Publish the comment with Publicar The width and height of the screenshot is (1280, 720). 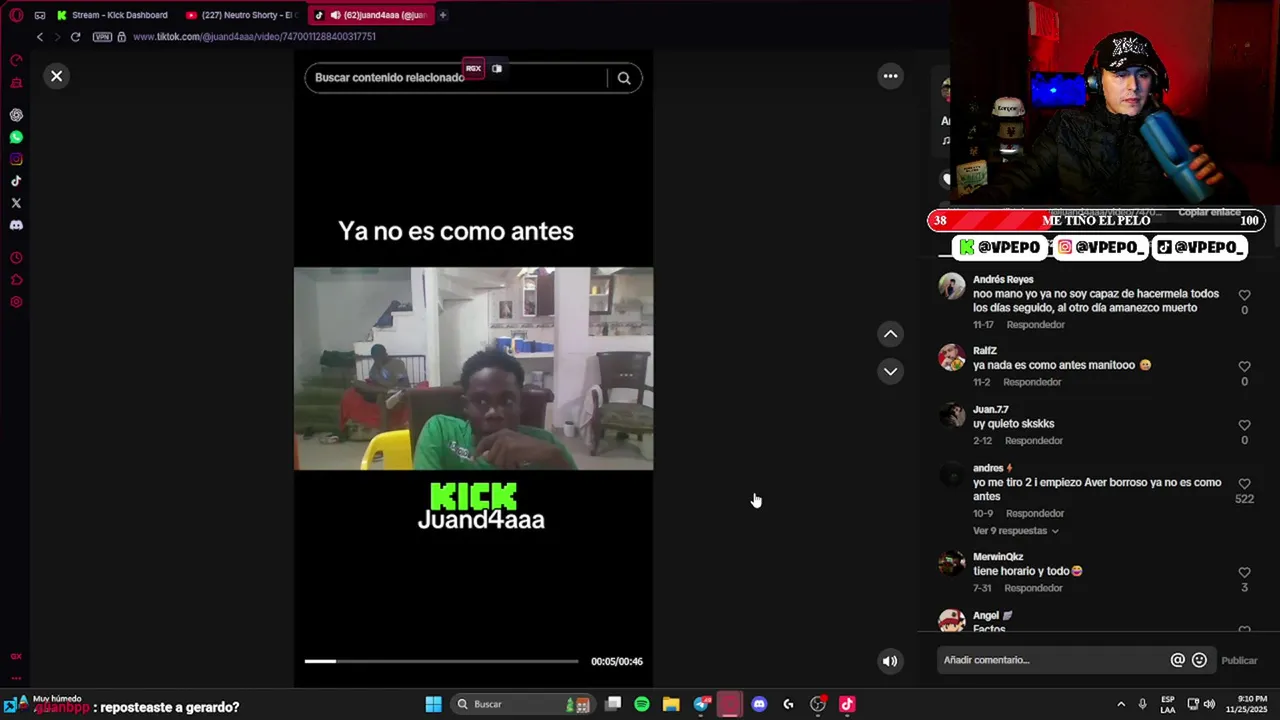tap(1239, 660)
